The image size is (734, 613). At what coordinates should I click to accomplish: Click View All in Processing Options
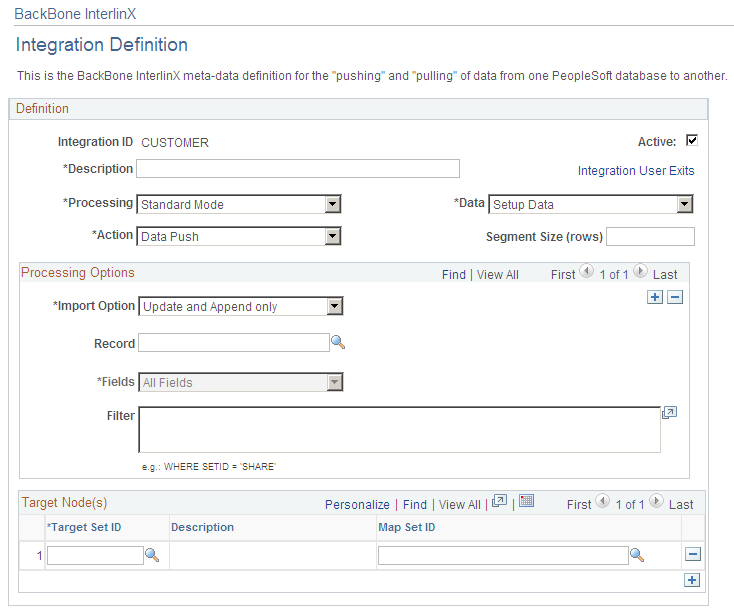[x=498, y=275]
